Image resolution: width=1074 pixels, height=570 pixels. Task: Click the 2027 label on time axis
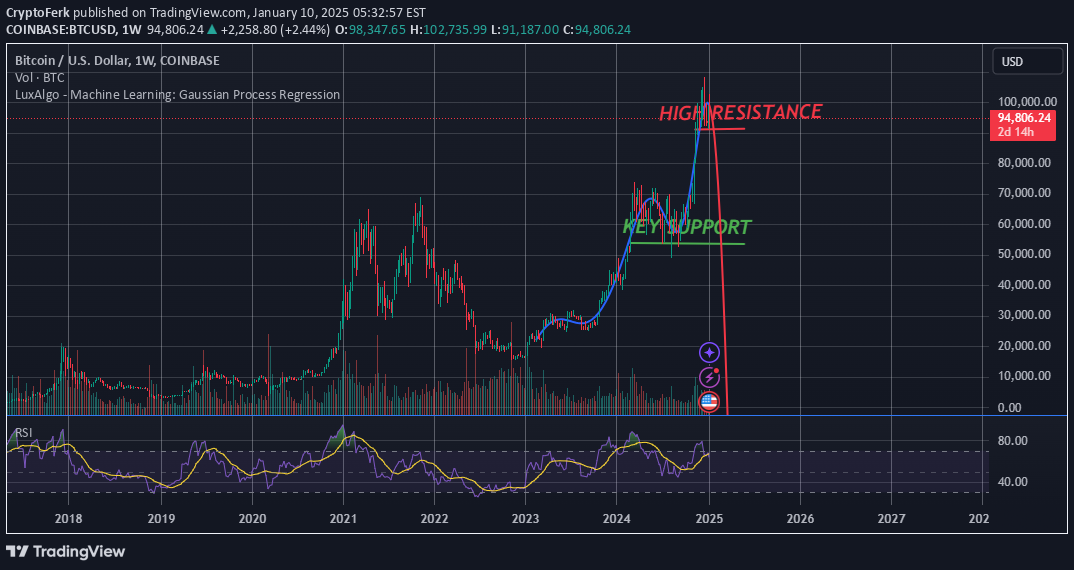(x=891, y=519)
